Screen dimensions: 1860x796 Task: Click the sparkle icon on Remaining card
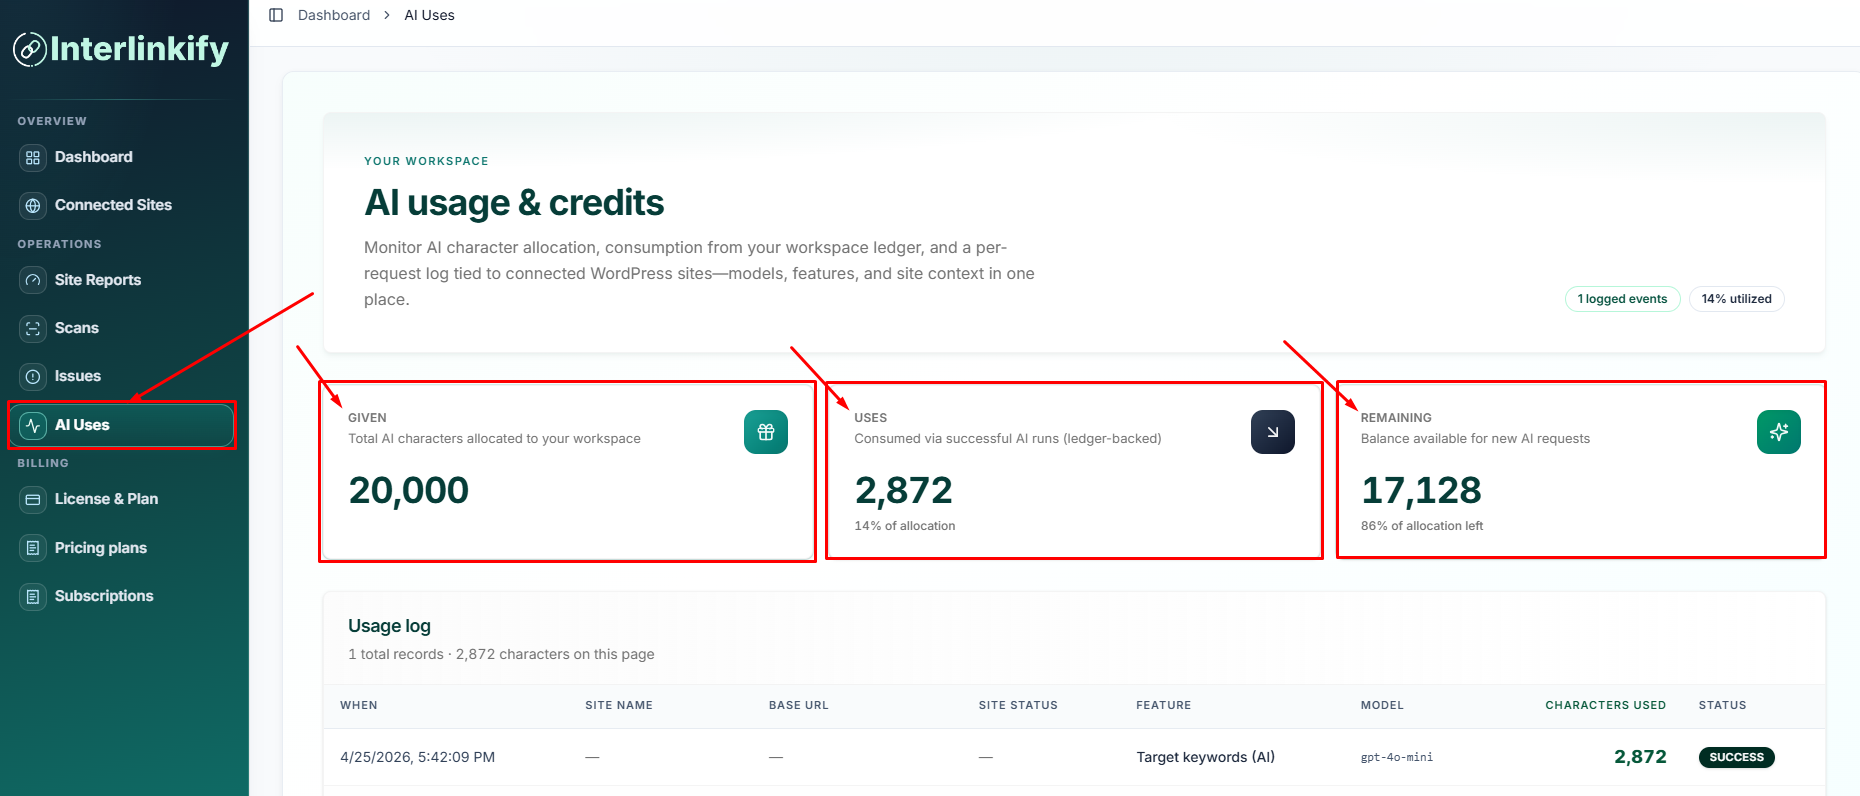point(1779,432)
